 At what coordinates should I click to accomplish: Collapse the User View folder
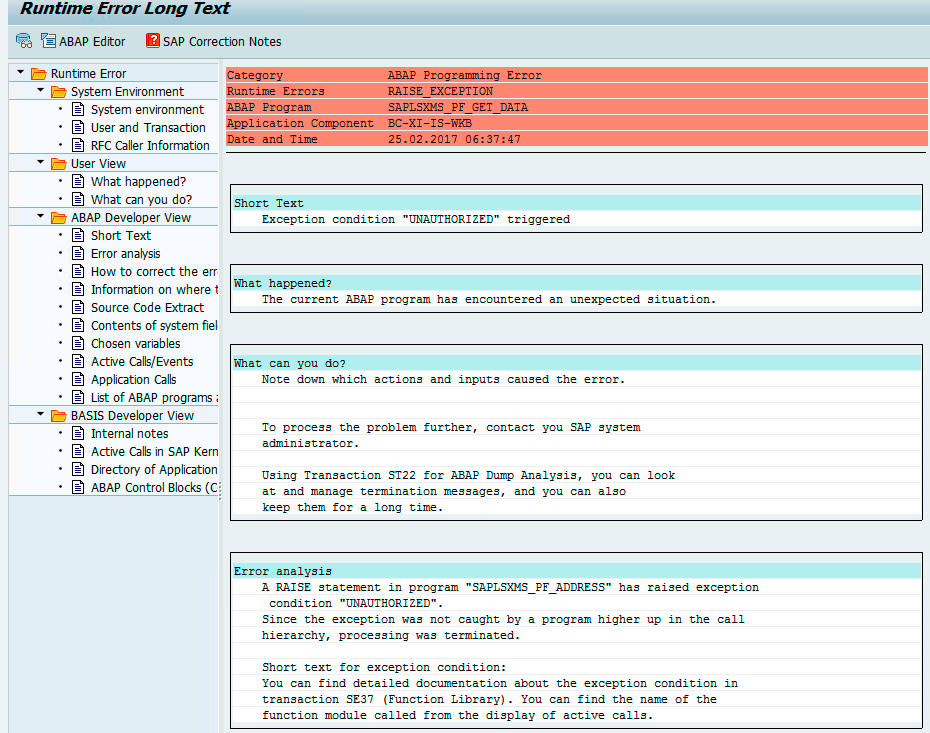[40, 162]
